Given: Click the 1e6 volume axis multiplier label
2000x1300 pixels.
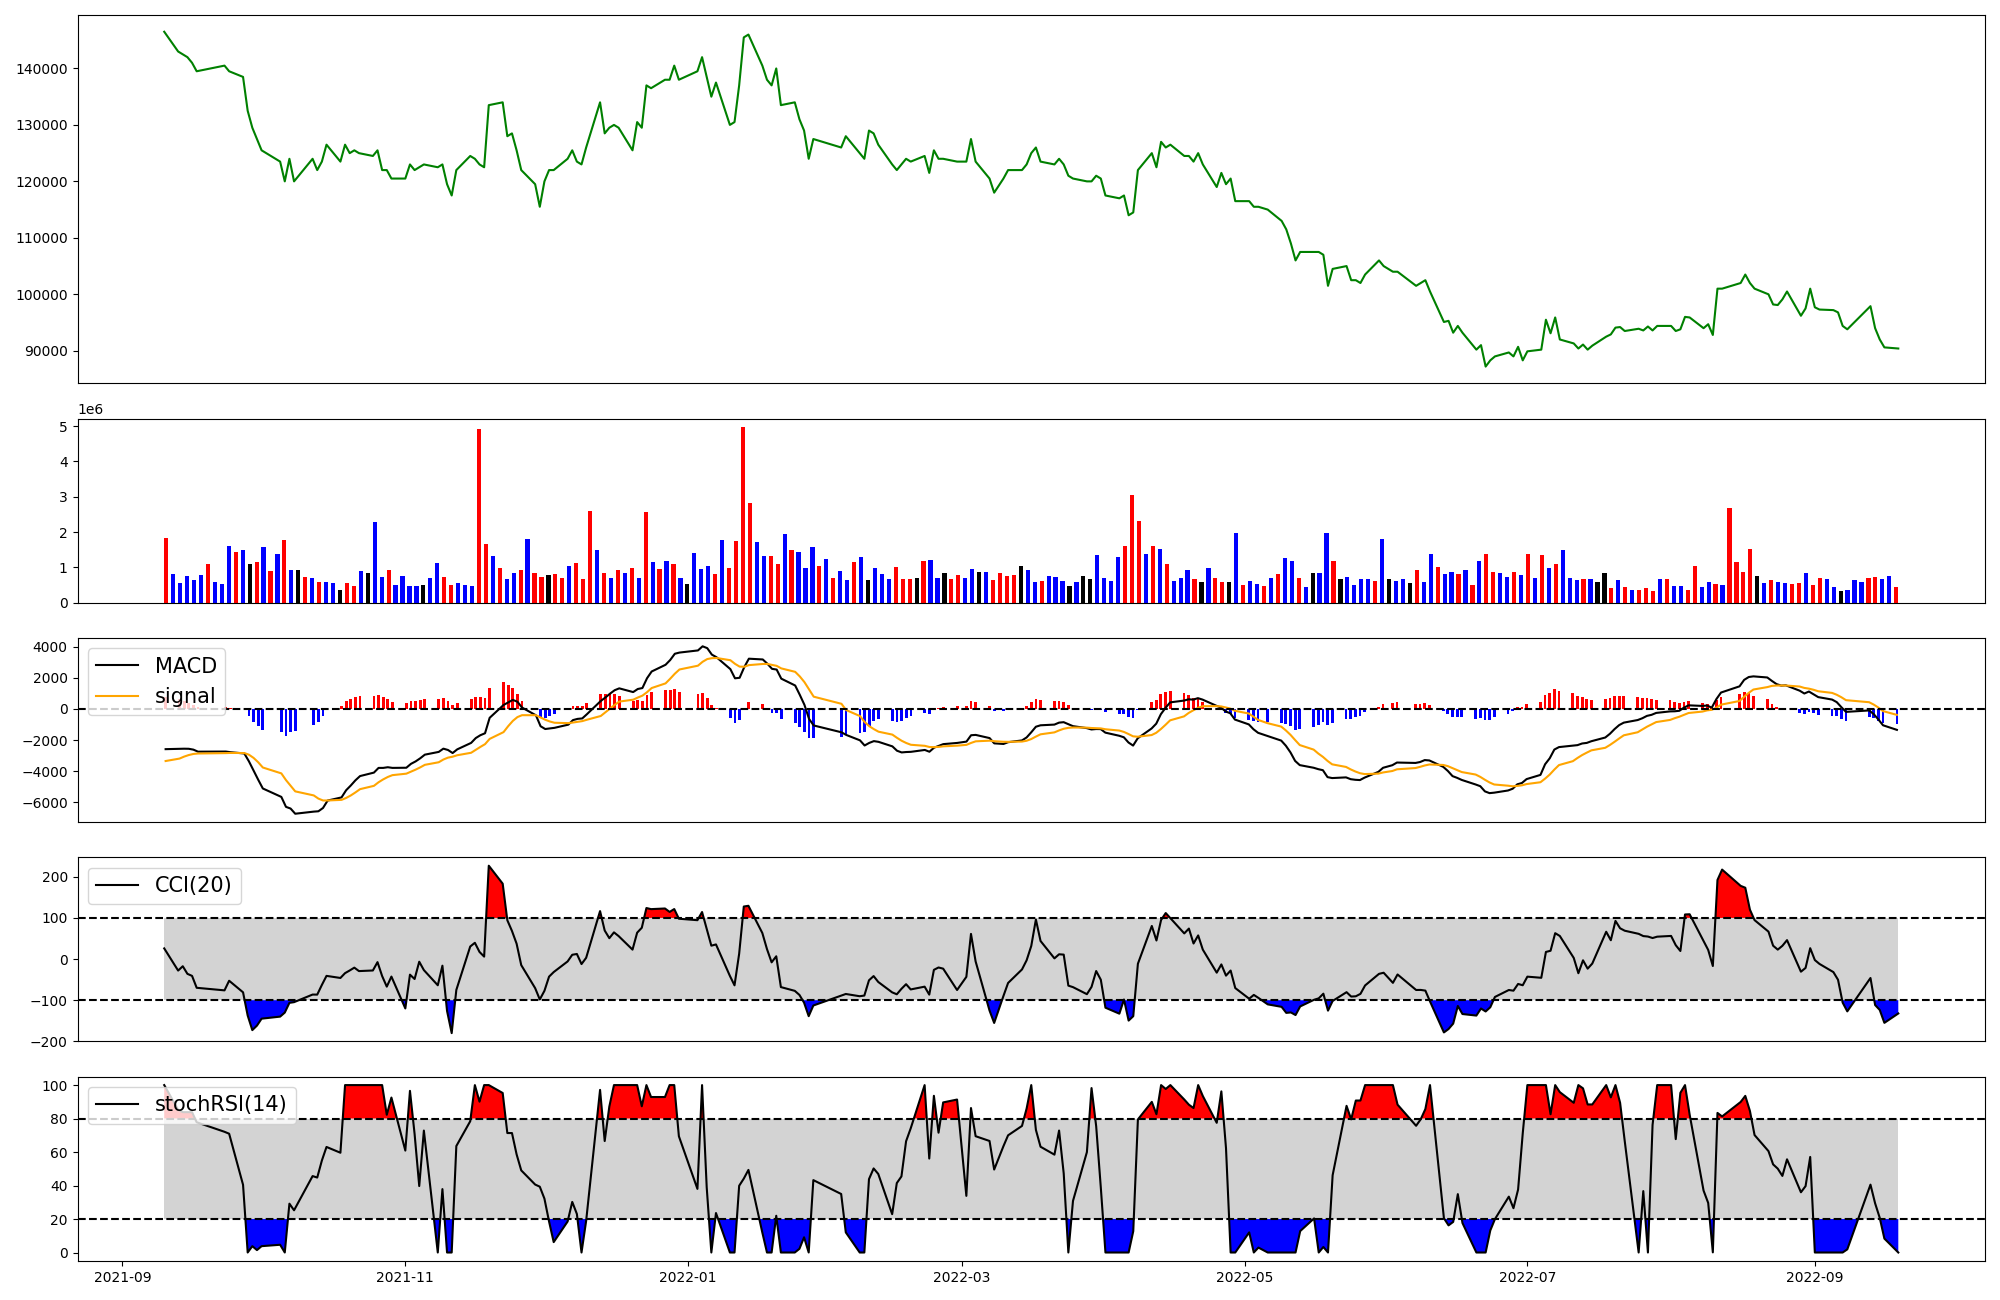Looking at the screenshot, I should (90, 410).
